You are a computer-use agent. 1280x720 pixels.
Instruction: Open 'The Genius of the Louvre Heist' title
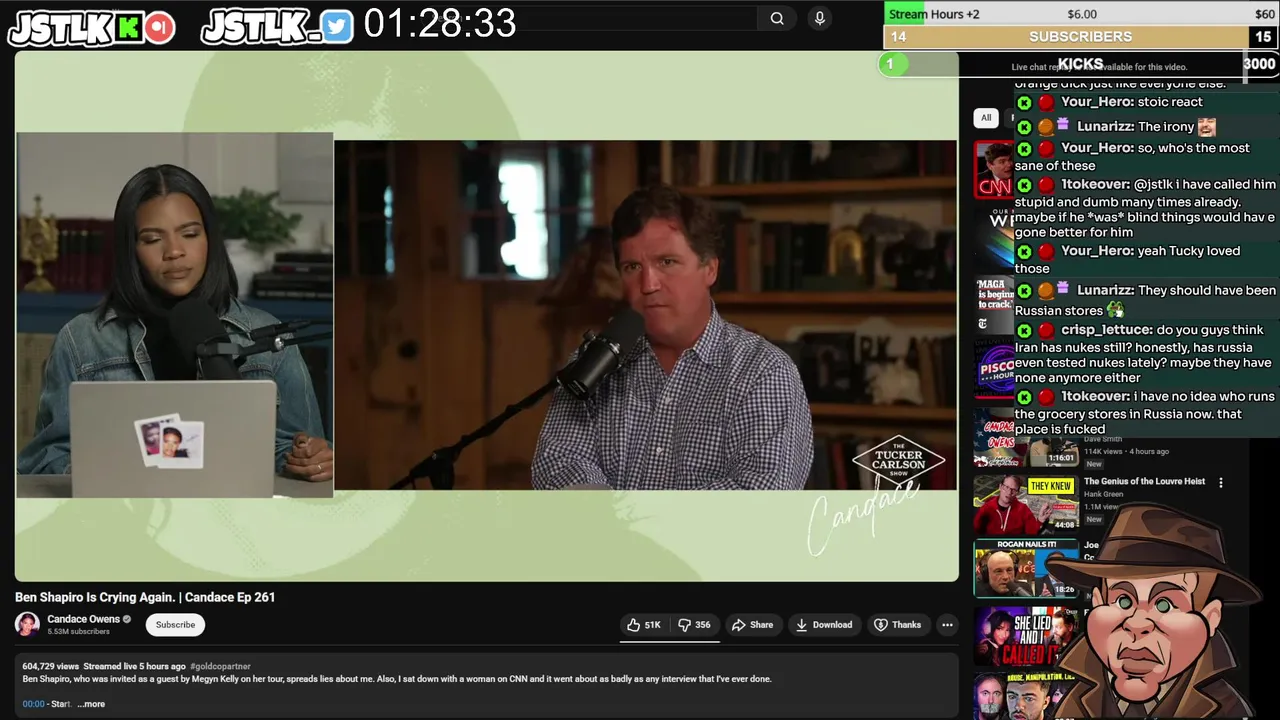[x=1144, y=482]
